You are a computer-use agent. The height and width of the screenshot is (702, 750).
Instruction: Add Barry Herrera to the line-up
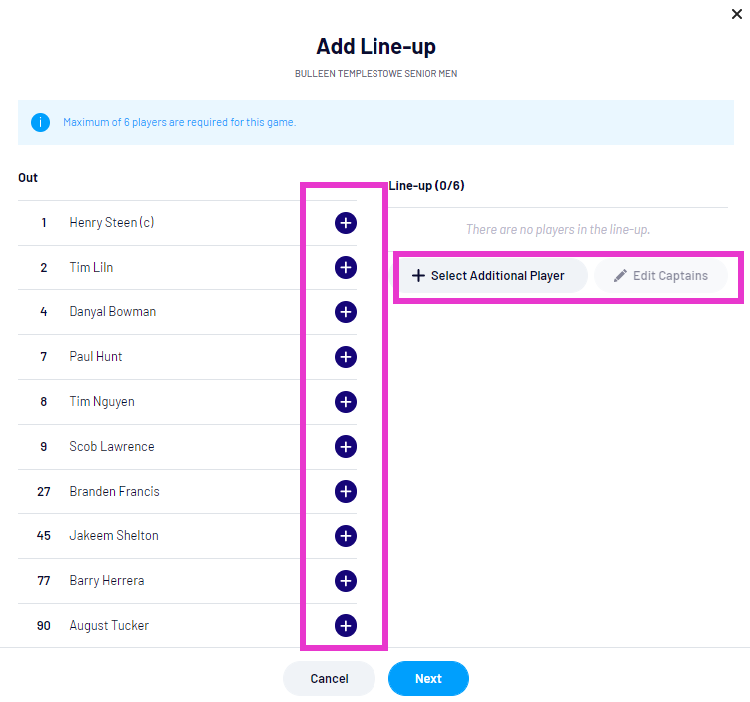point(346,581)
